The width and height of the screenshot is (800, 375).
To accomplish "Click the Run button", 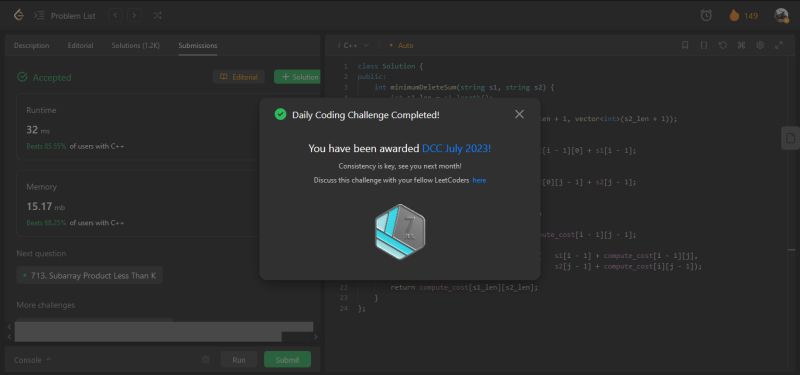I will pyautogui.click(x=239, y=360).
